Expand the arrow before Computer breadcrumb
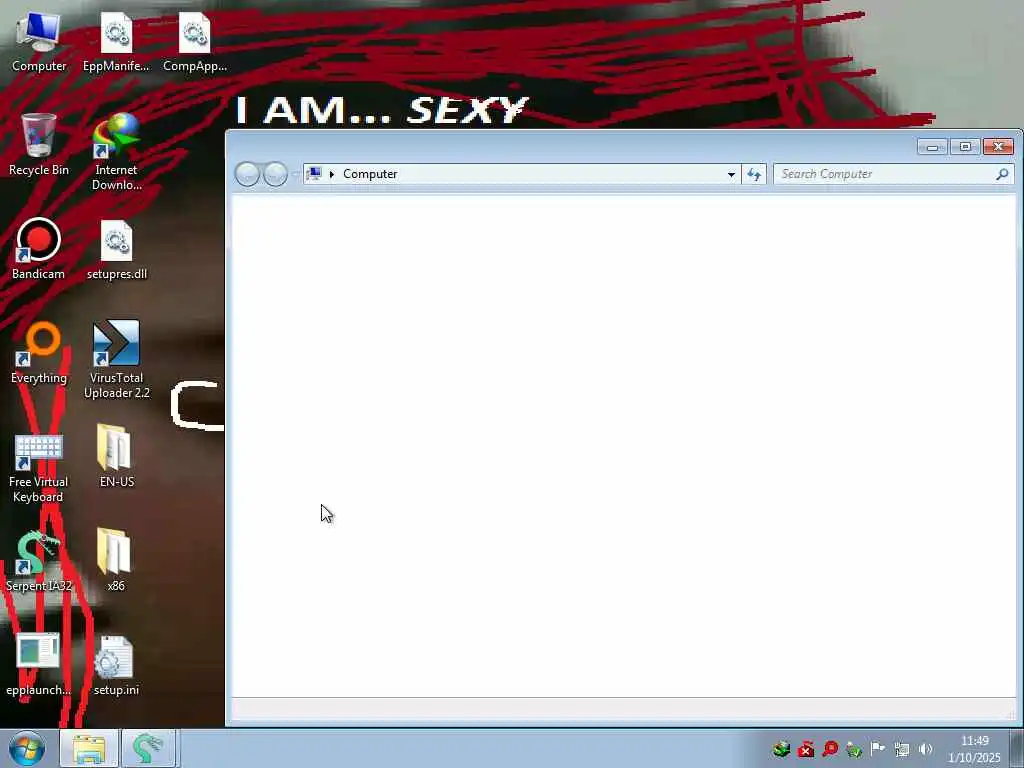Viewport: 1024px width, 768px height. coord(332,174)
